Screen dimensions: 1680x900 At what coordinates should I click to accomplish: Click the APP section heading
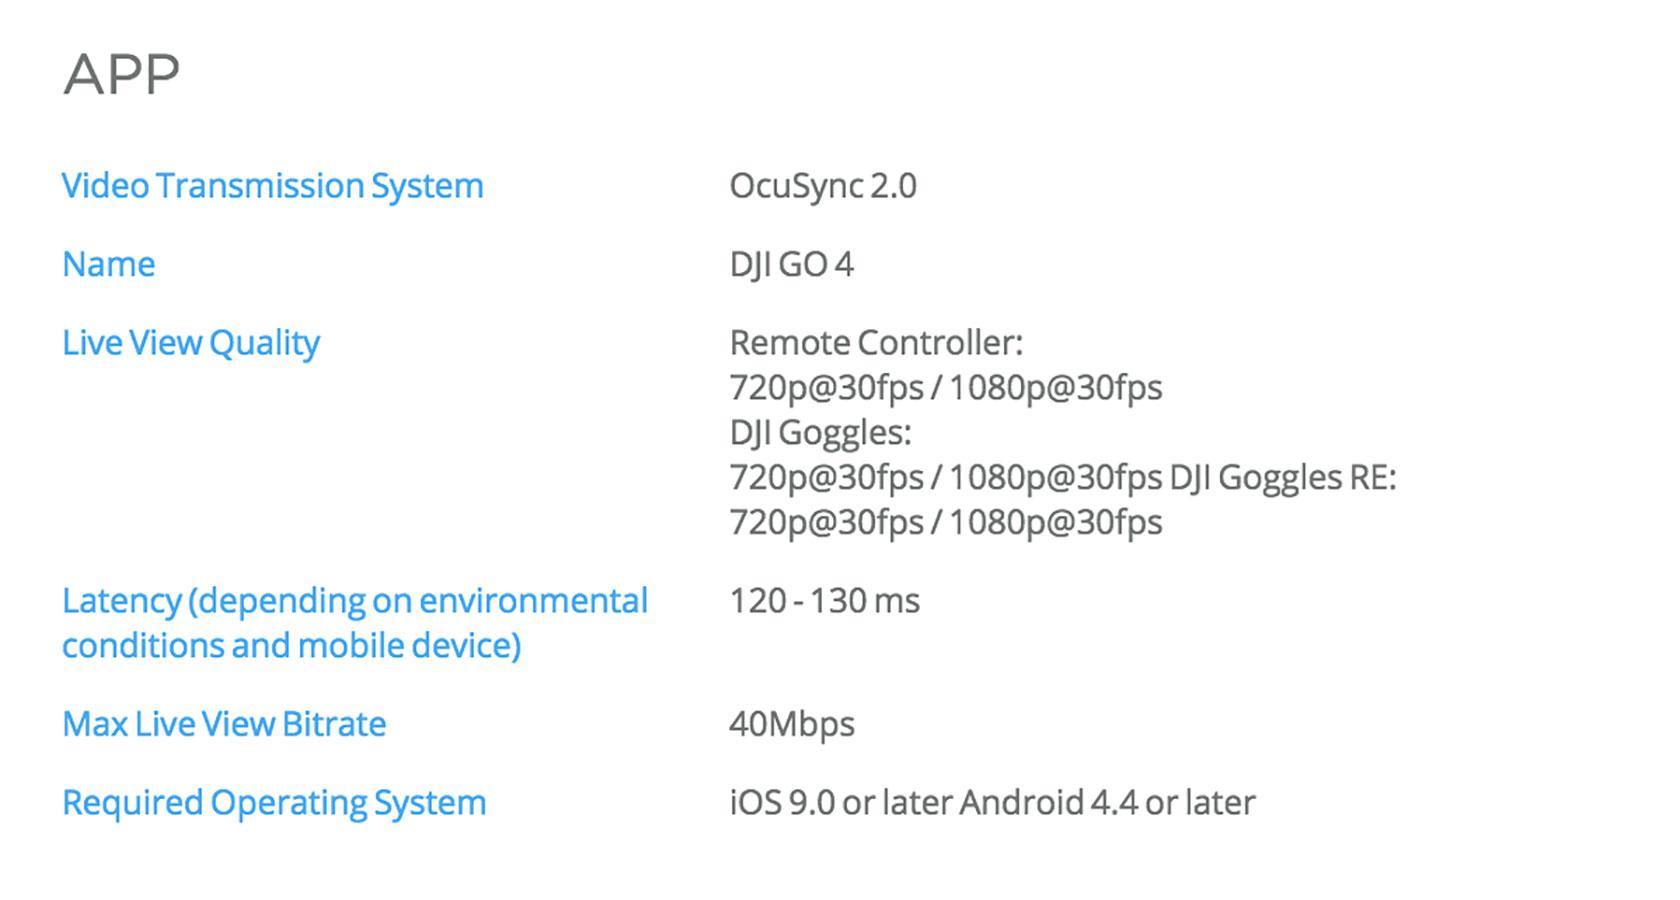pos(121,74)
